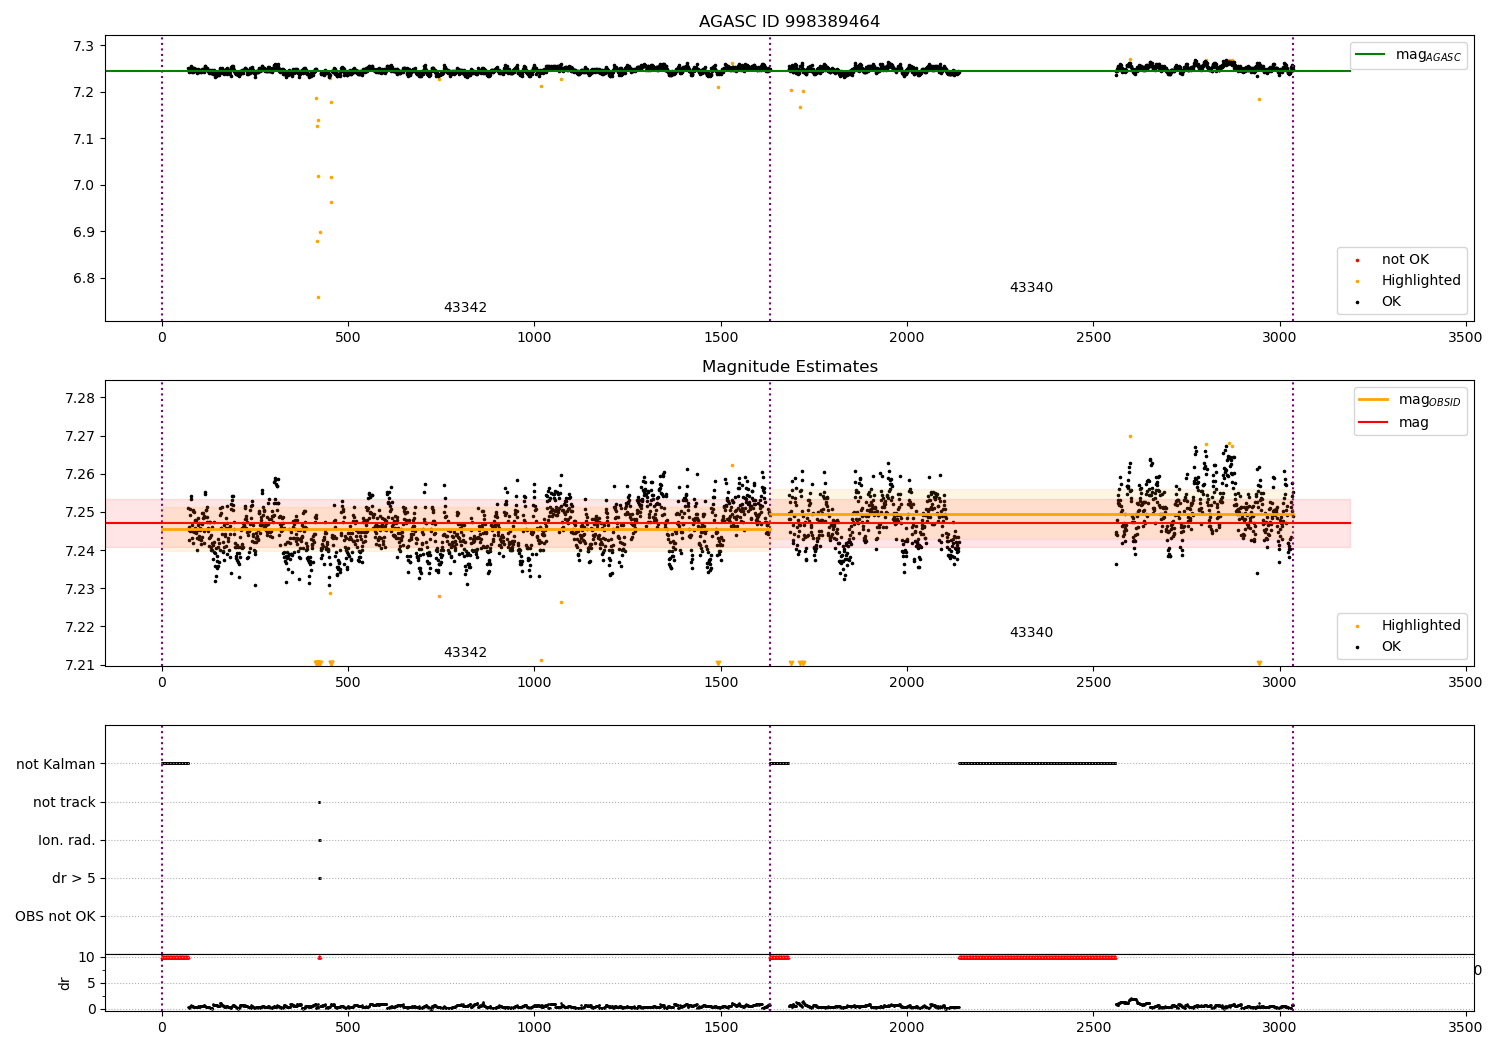Click the '6.9' tick on the top plot
The width and height of the screenshot is (1500, 1050).
(84, 232)
